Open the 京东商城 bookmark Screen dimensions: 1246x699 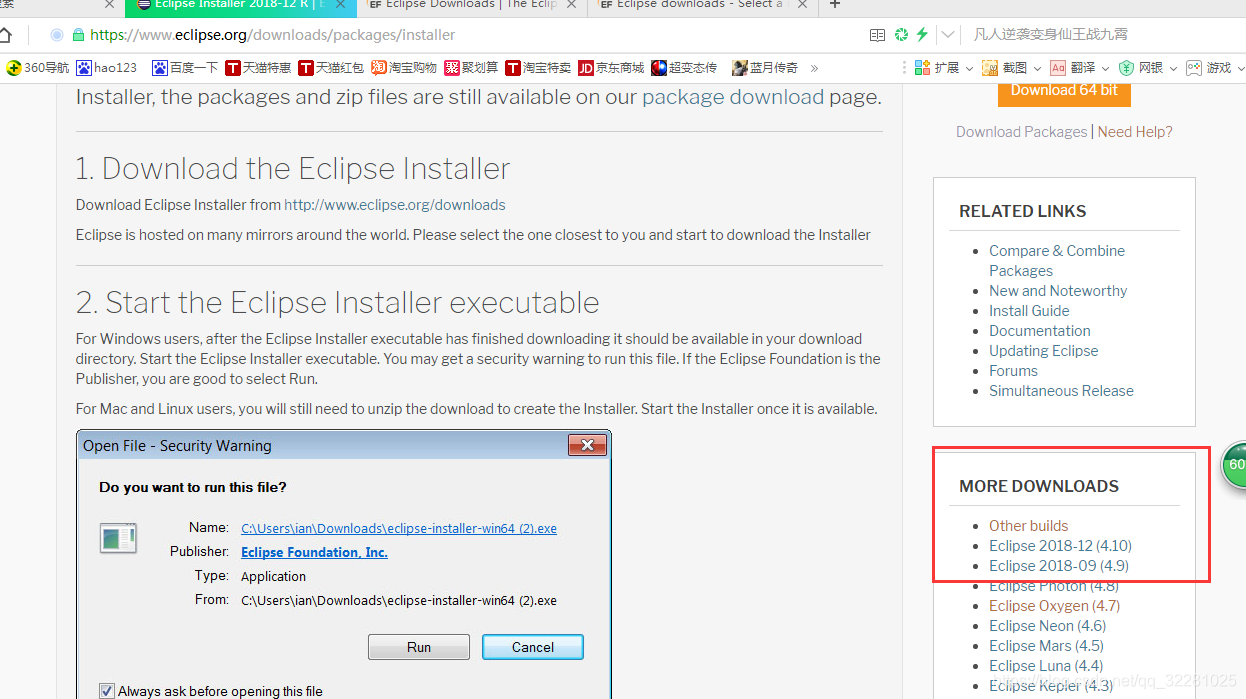pos(611,68)
